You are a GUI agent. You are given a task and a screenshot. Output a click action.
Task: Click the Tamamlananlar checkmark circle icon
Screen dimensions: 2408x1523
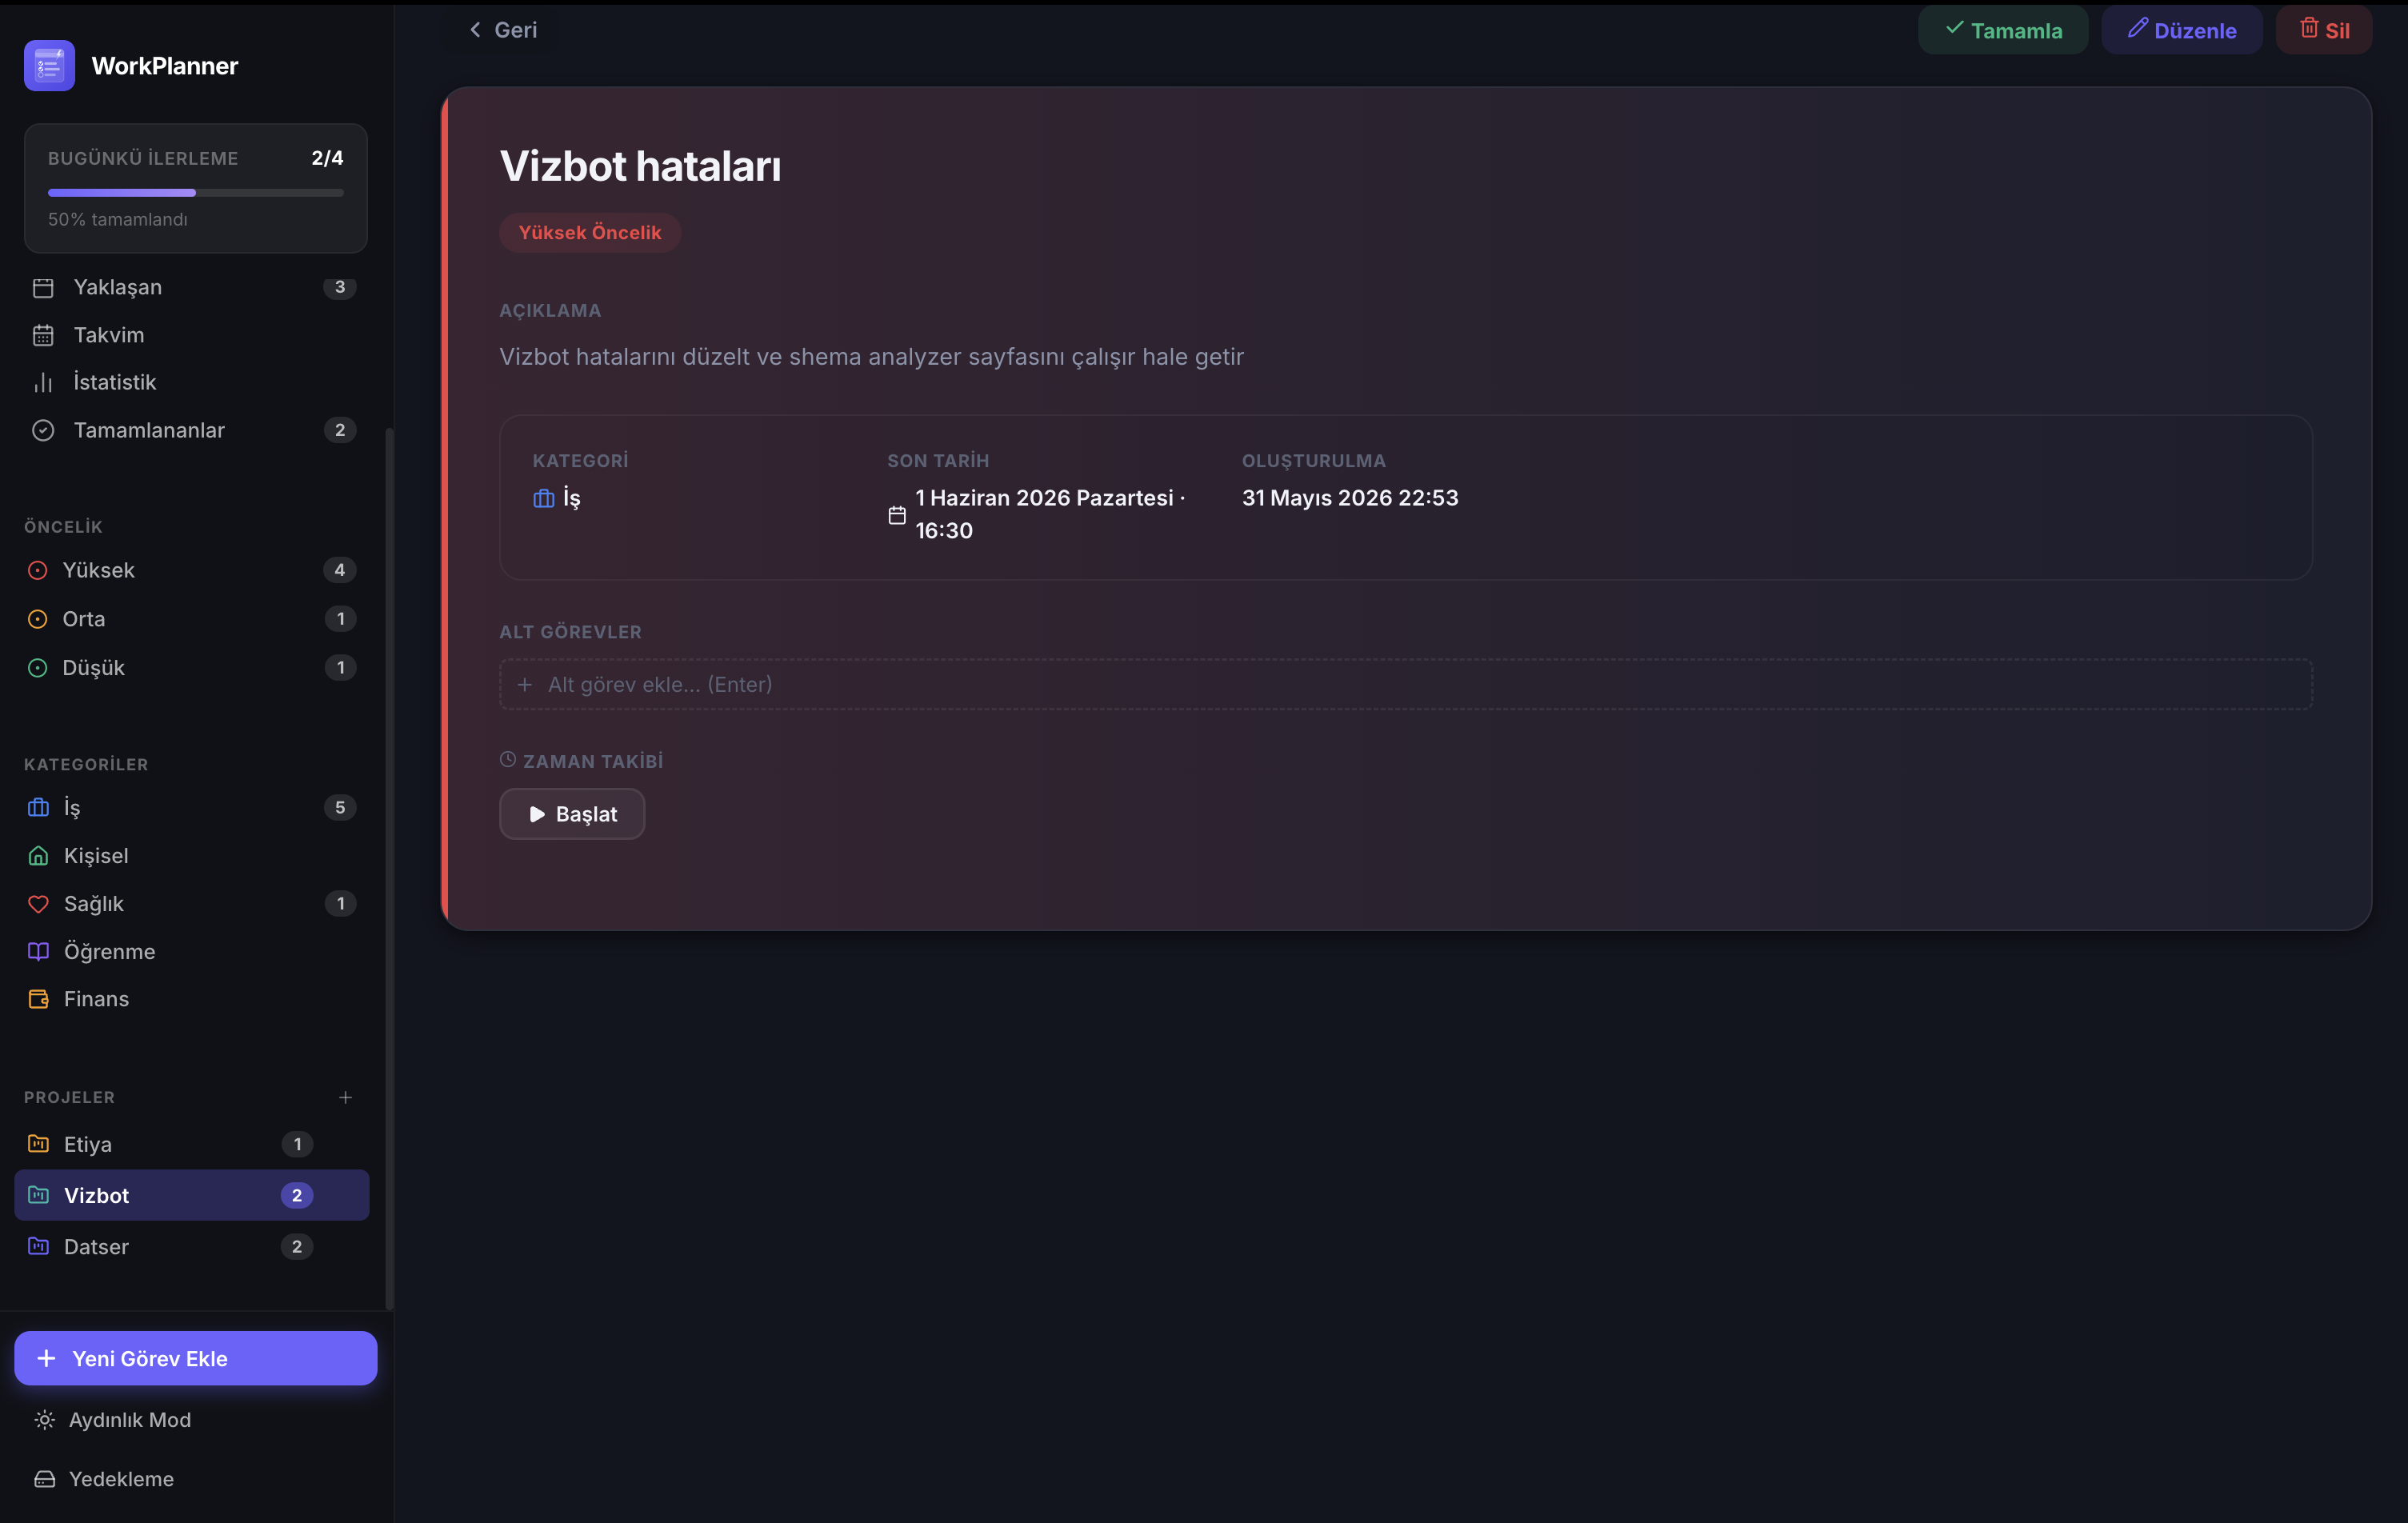tap(43, 430)
